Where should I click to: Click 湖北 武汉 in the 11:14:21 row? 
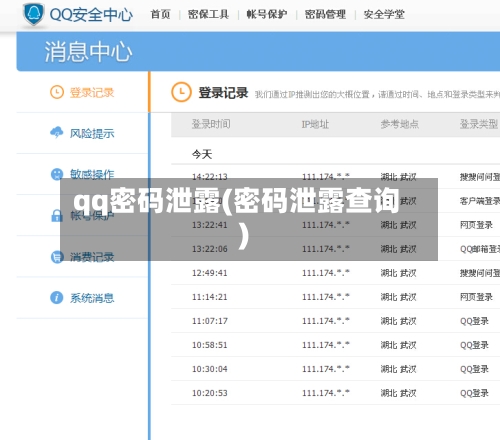[x=399, y=297]
